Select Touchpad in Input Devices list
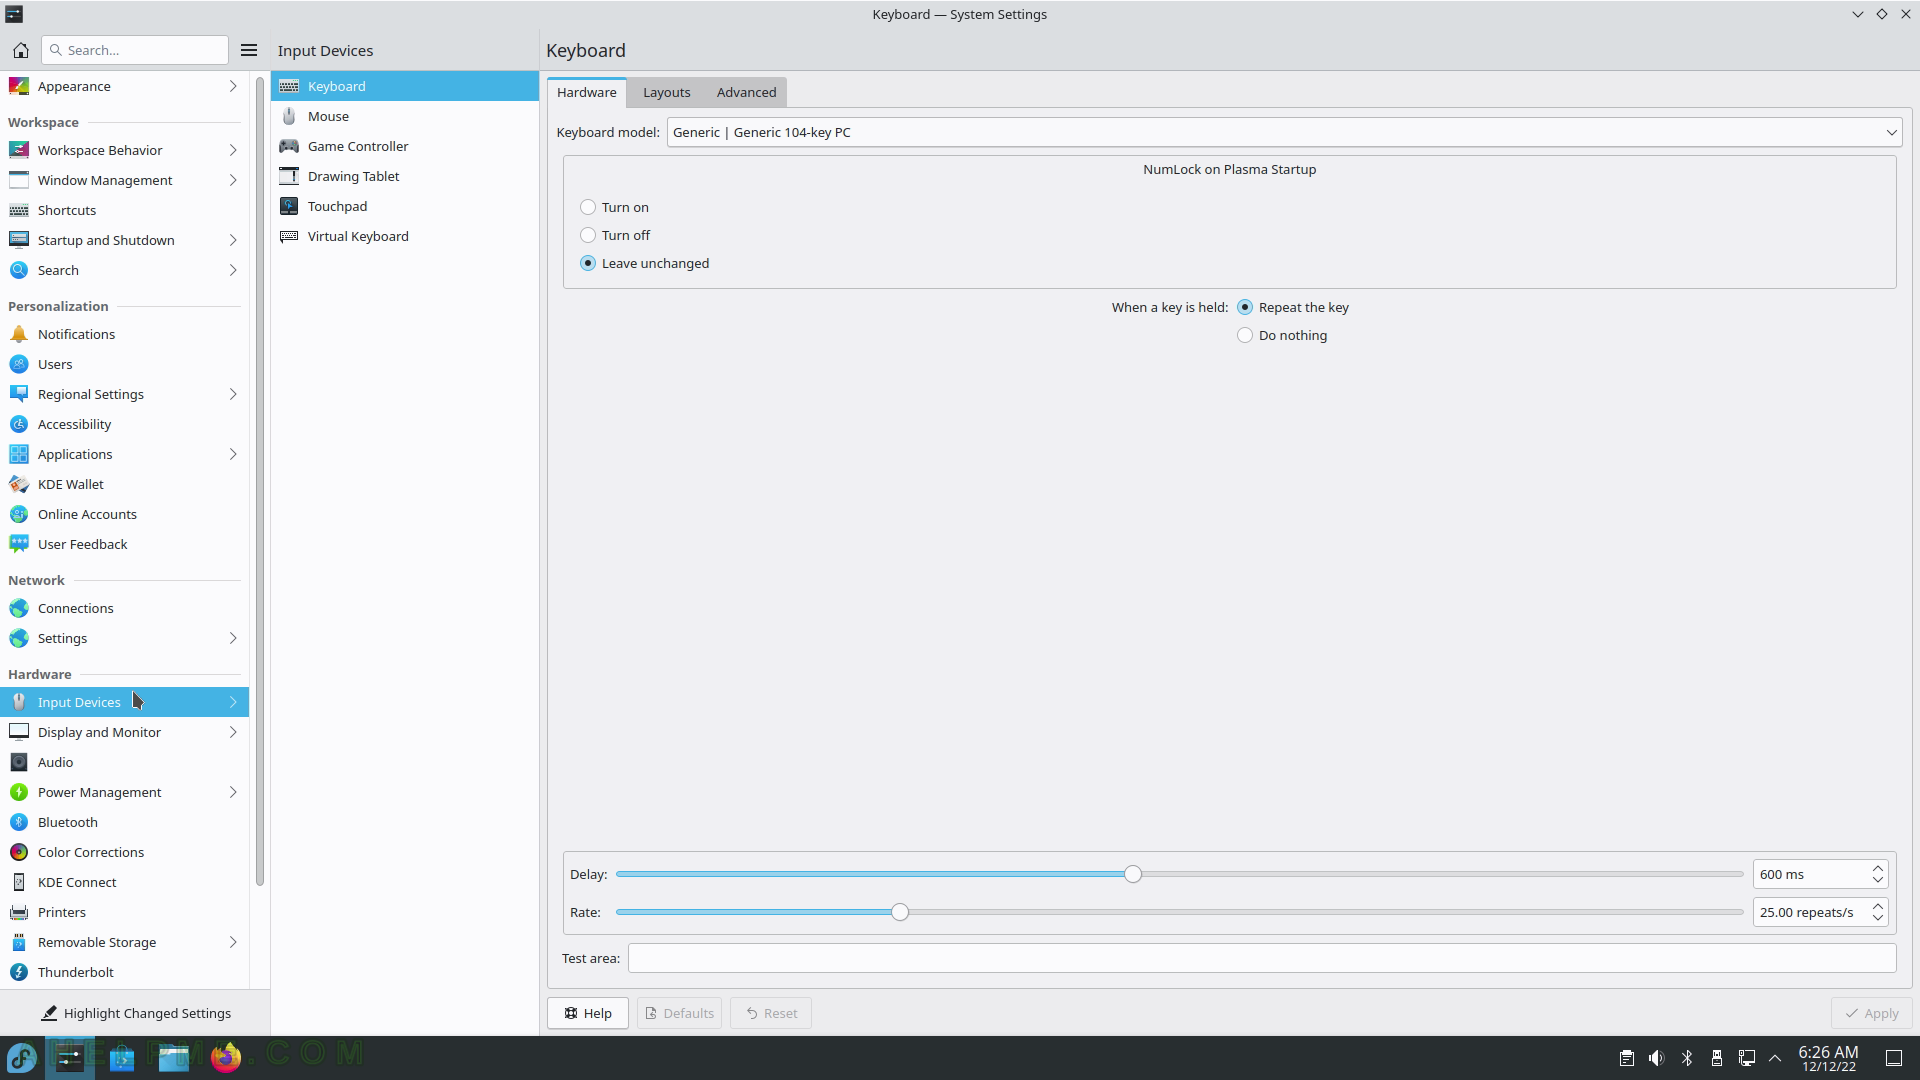The image size is (1920, 1080). coord(405,206)
